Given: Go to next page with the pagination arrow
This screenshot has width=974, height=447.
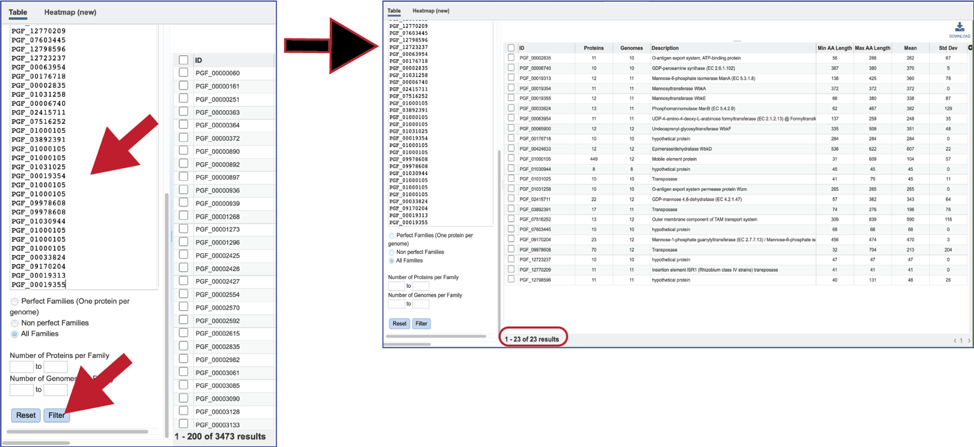Looking at the screenshot, I should pos(968,341).
